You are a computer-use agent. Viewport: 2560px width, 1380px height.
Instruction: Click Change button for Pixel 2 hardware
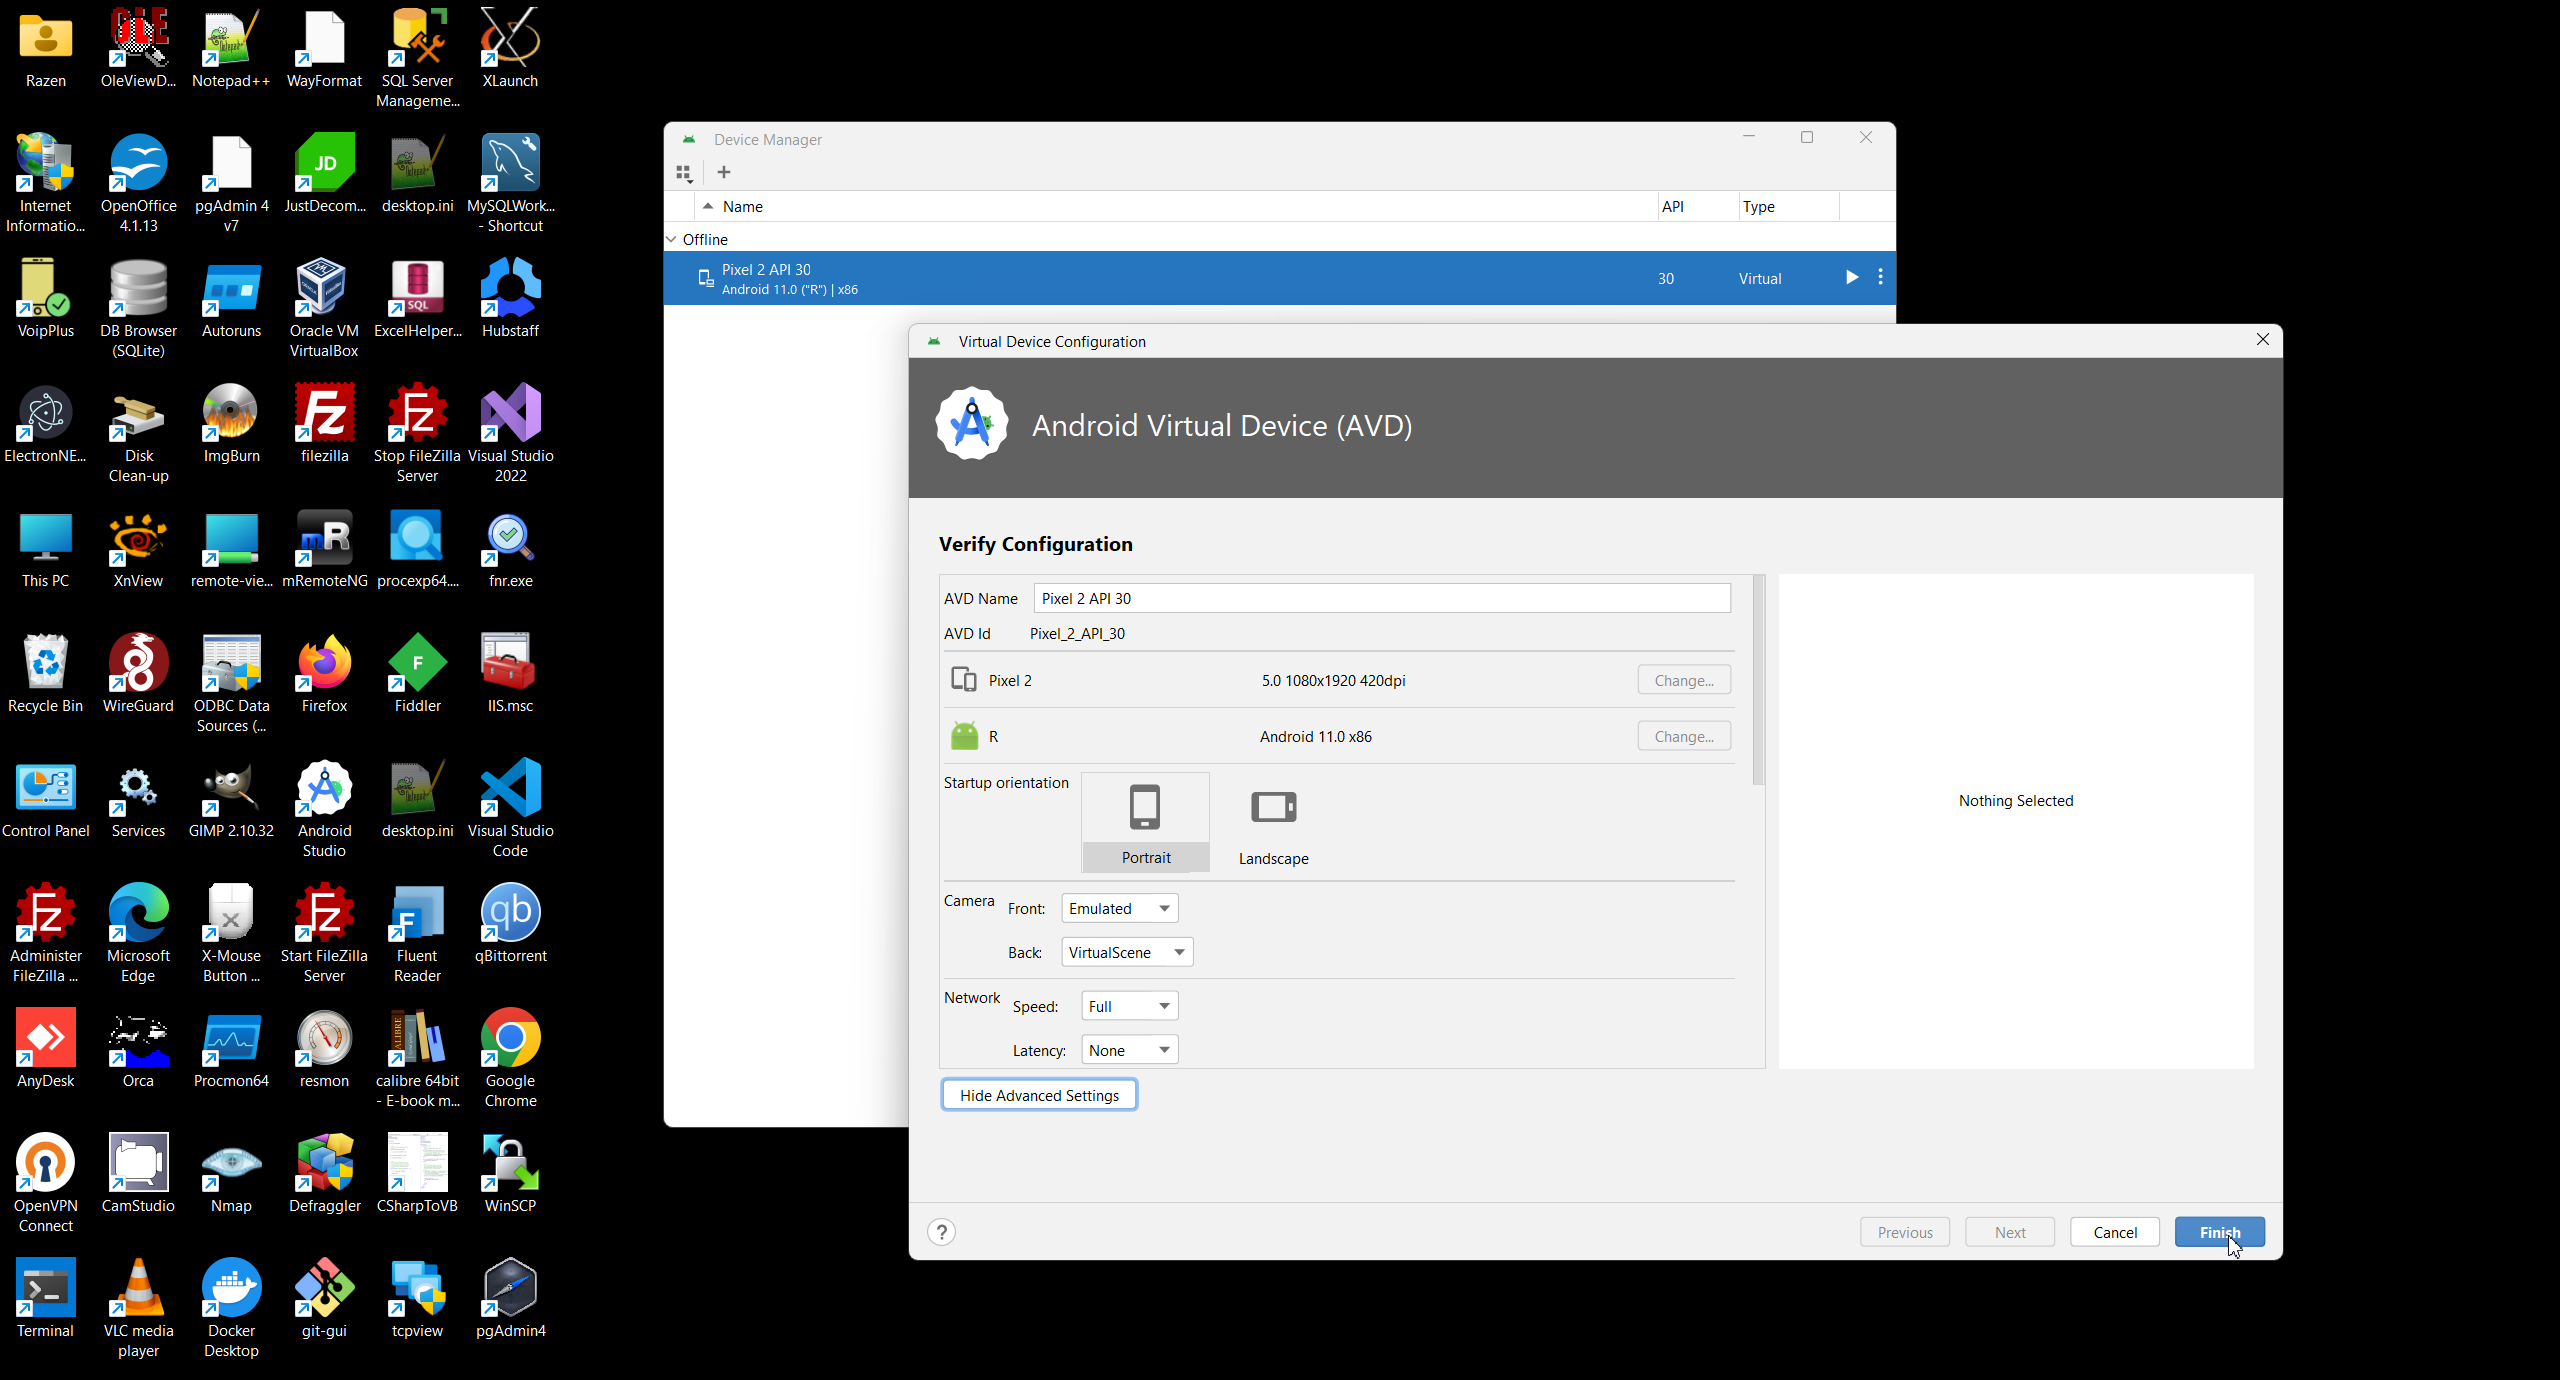tap(1684, 680)
